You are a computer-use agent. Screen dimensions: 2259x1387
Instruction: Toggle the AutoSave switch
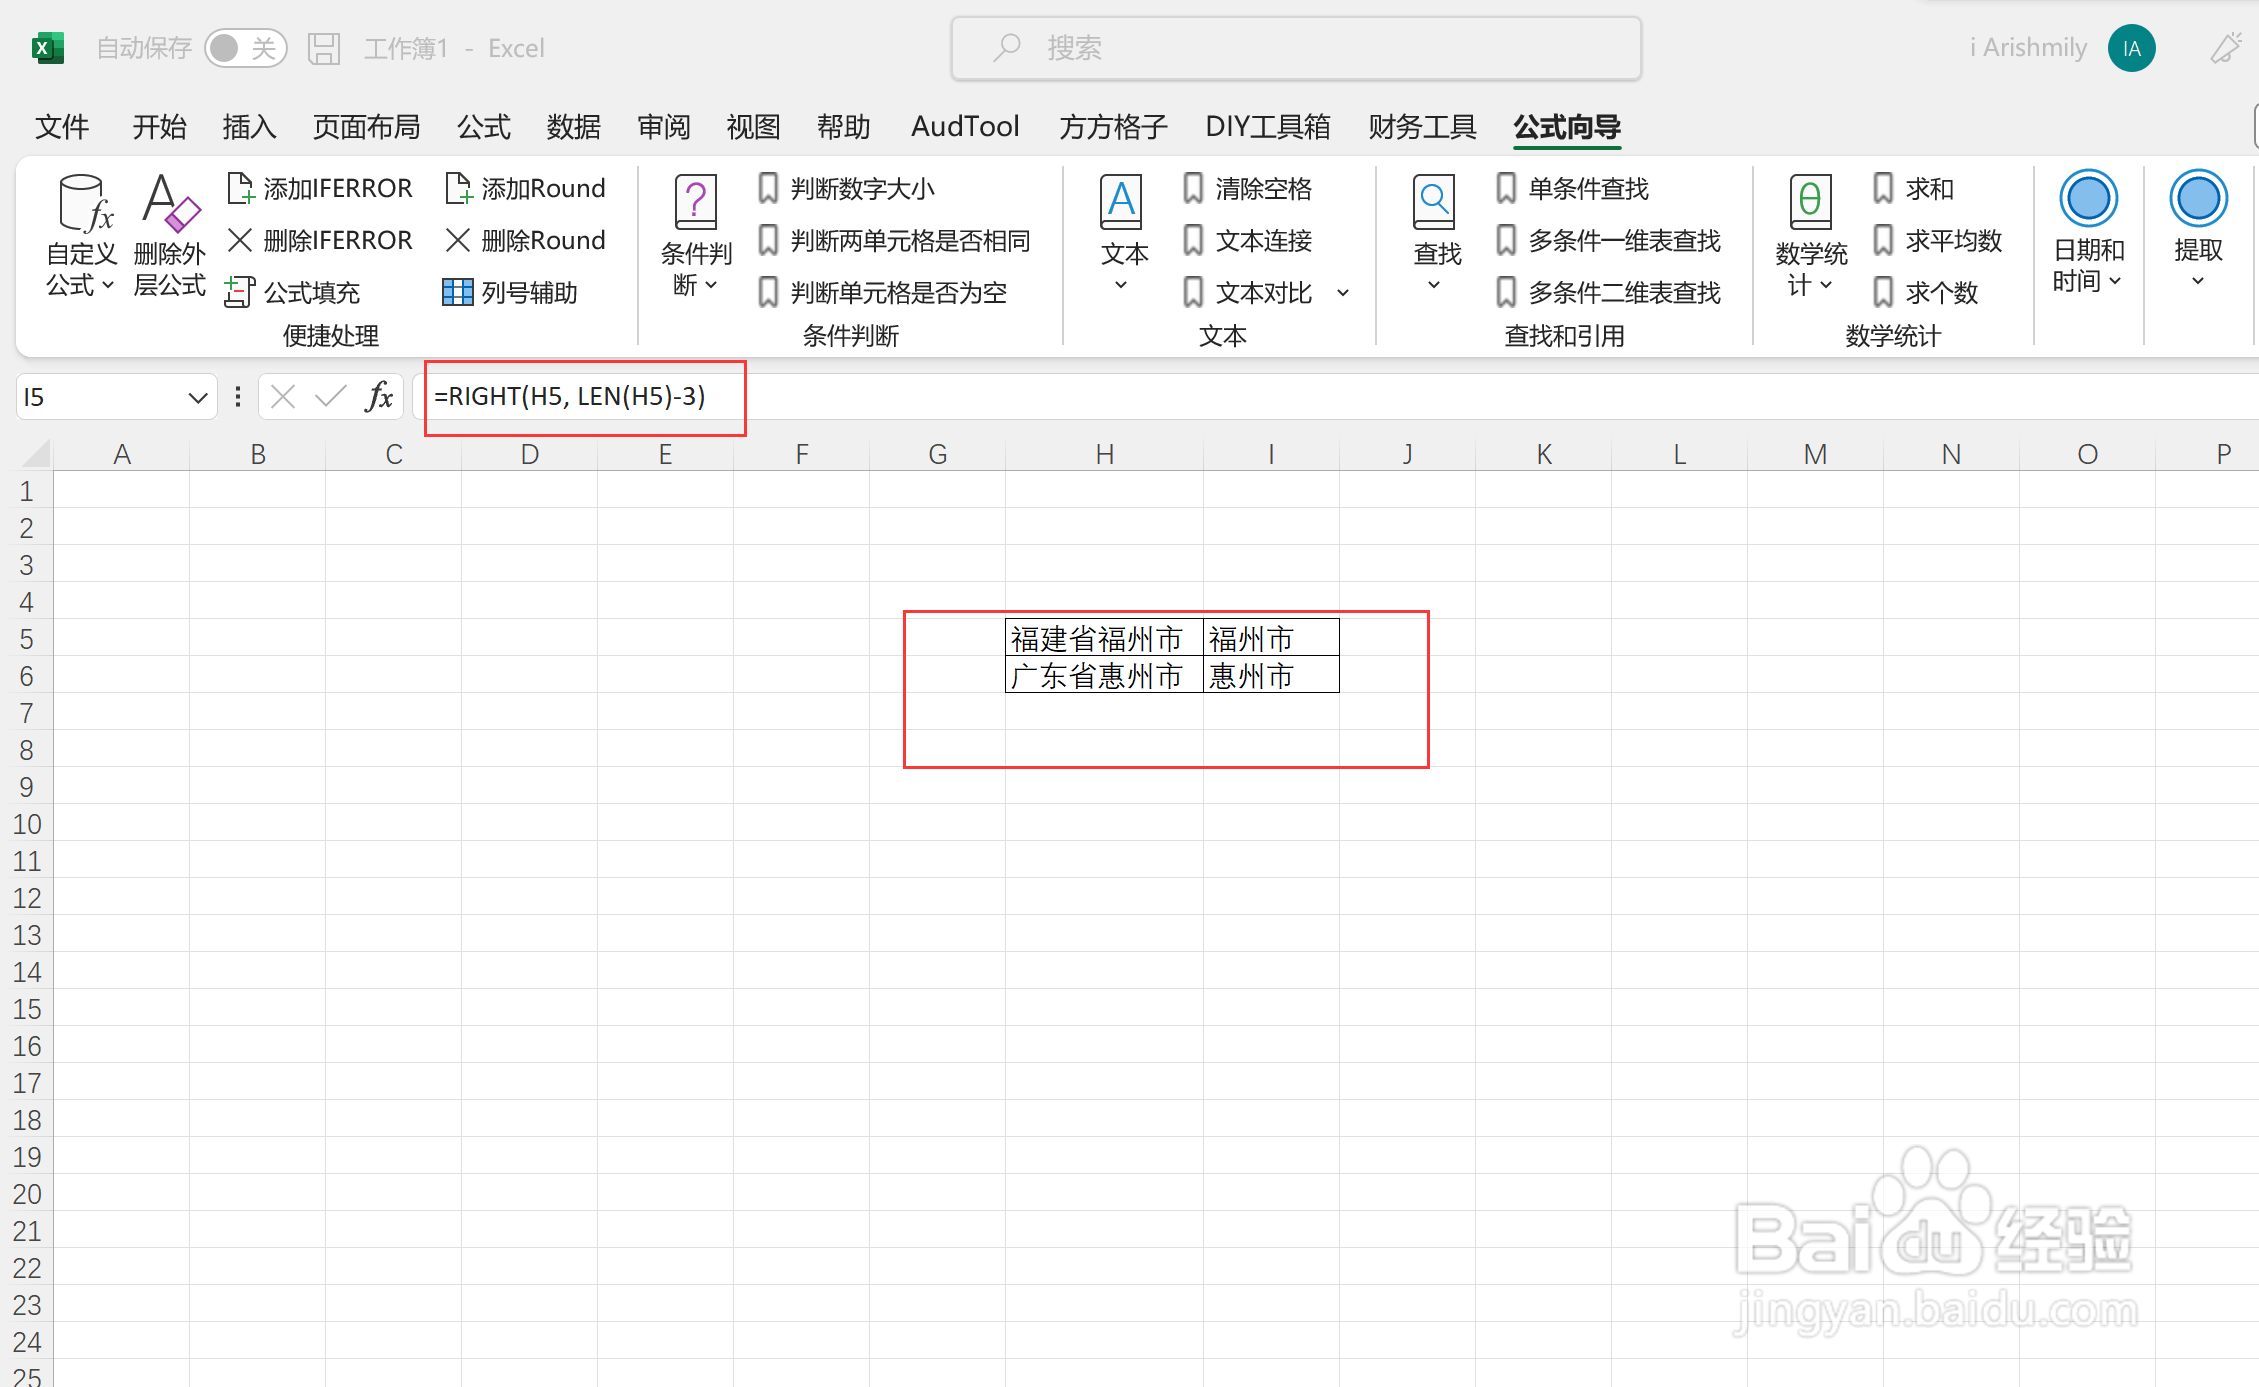click(x=245, y=48)
